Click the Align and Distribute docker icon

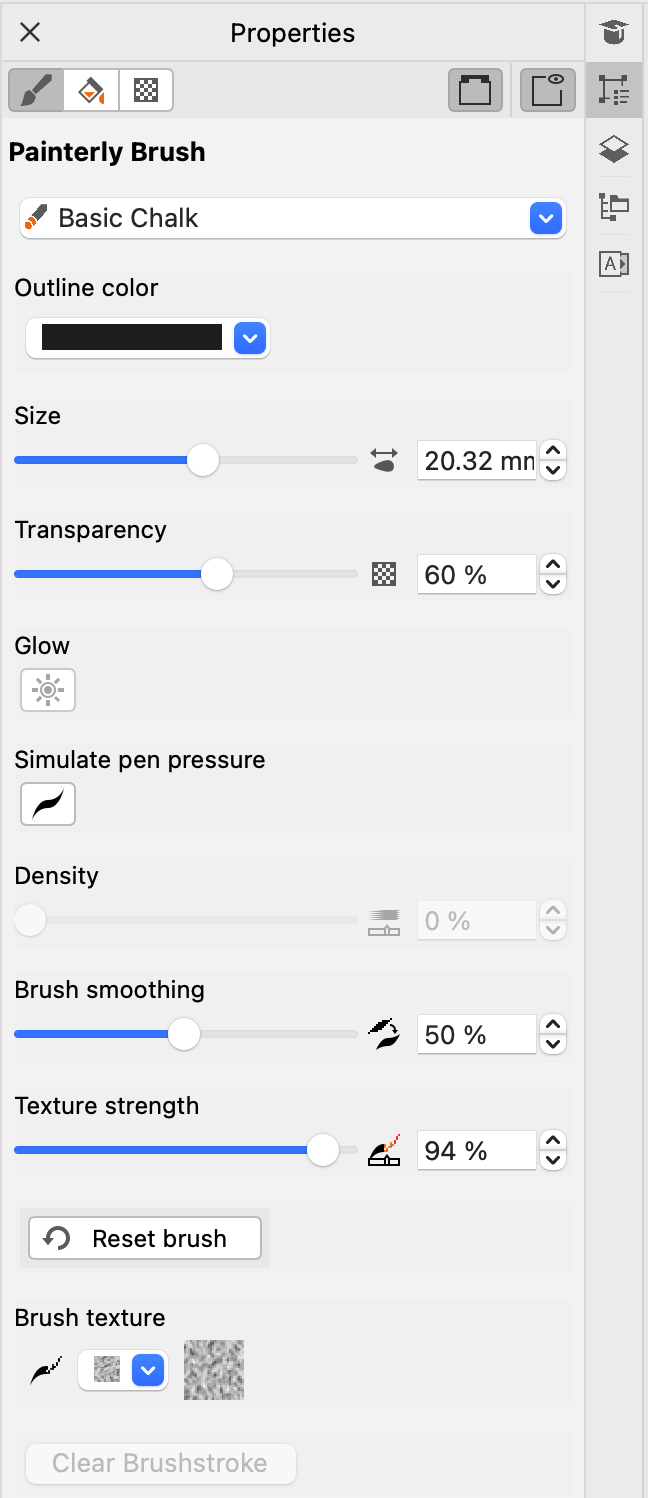(614, 207)
